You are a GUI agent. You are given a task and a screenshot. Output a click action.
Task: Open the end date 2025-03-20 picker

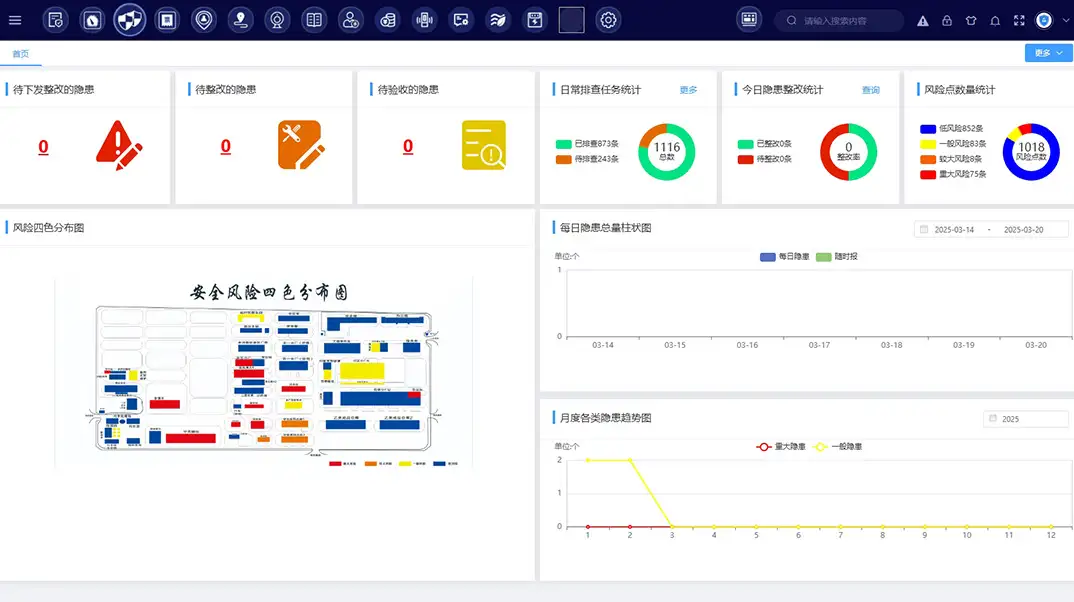[x=1023, y=229]
